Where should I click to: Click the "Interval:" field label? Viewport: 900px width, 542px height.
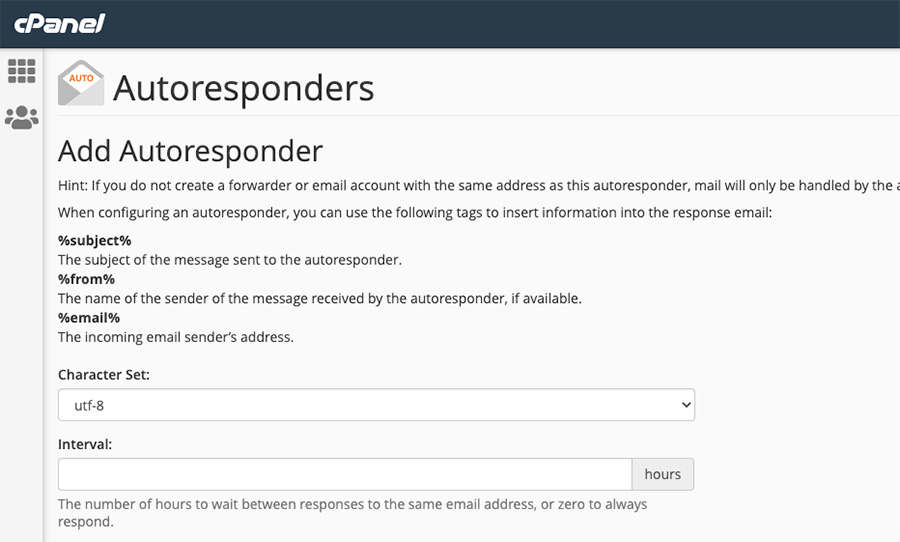point(84,444)
